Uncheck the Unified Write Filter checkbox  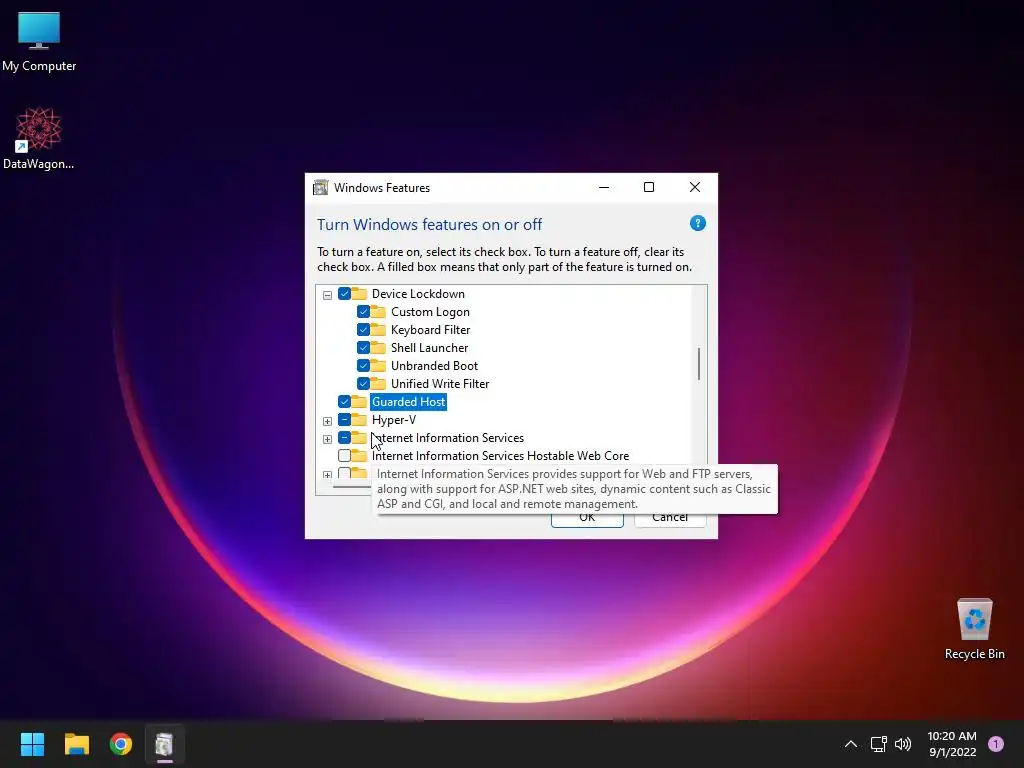pos(363,383)
